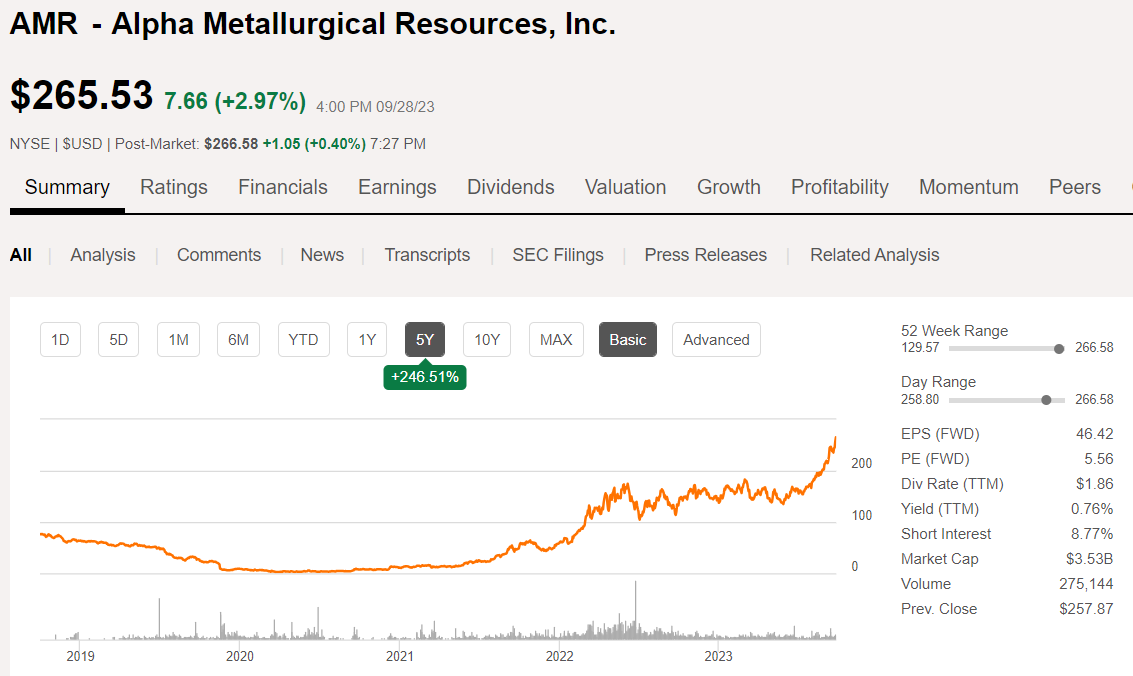Choose the 6M chart range

coord(238,339)
